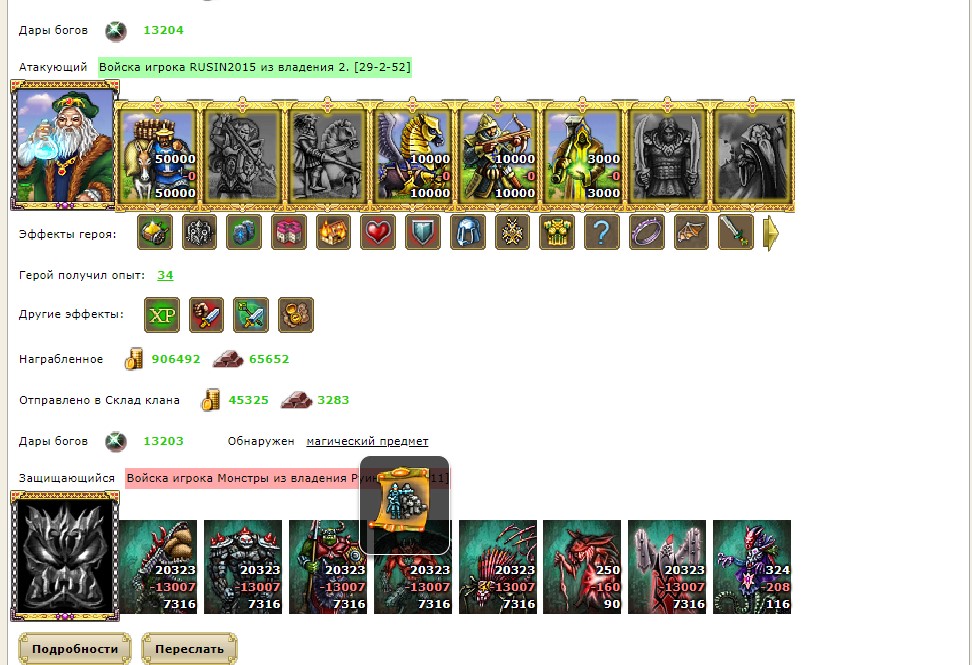This screenshot has height=665, width=972.
Task: Open the магический предмет link
Action: click(367, 441)
